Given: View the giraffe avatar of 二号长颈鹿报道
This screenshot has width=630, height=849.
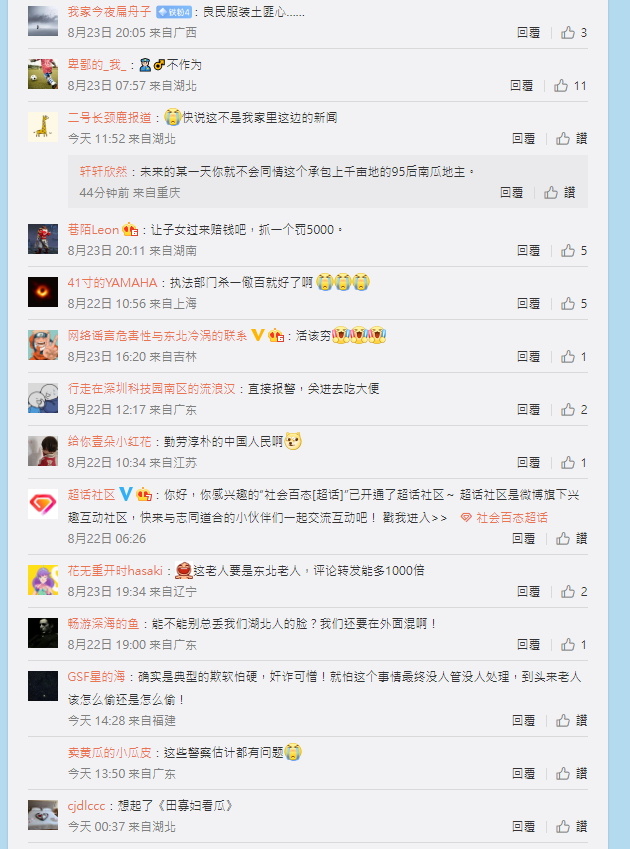Looking at the screenshot, I should (43, 127).
